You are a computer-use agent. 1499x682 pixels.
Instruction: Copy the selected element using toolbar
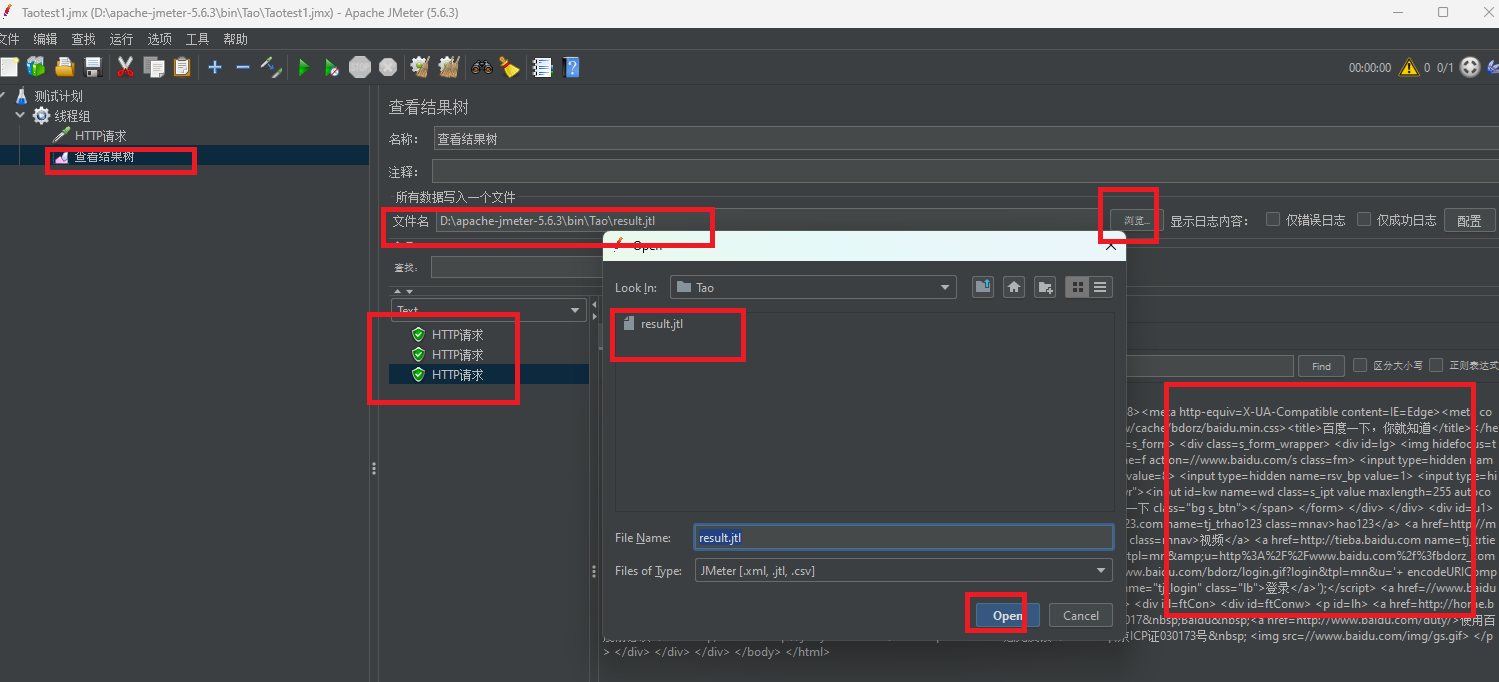[x=154, y=67]
